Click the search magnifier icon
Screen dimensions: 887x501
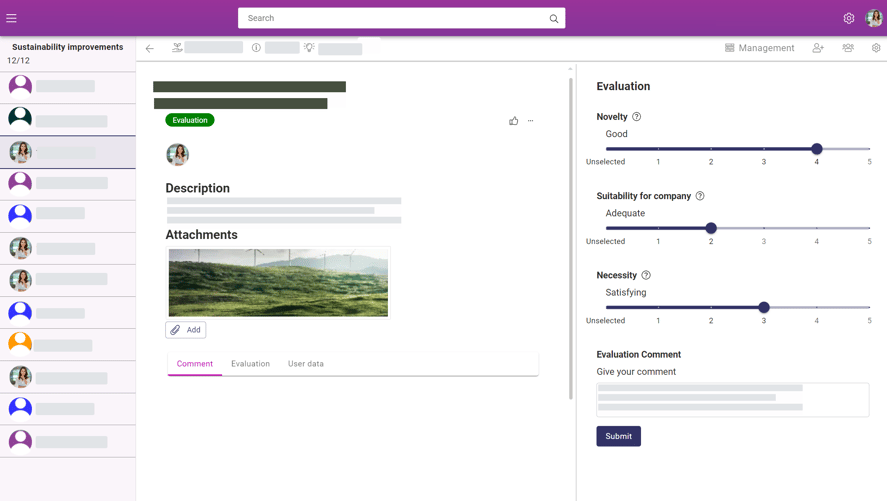[x=554, y=19]
